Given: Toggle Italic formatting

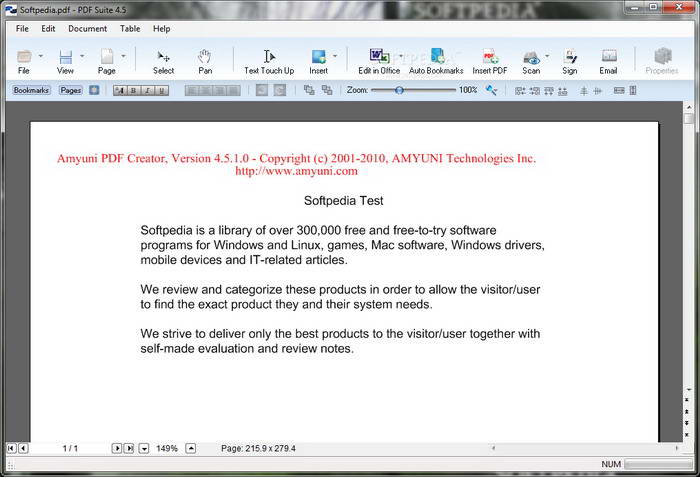Looking at the screenshot, I should coord(148,91).
